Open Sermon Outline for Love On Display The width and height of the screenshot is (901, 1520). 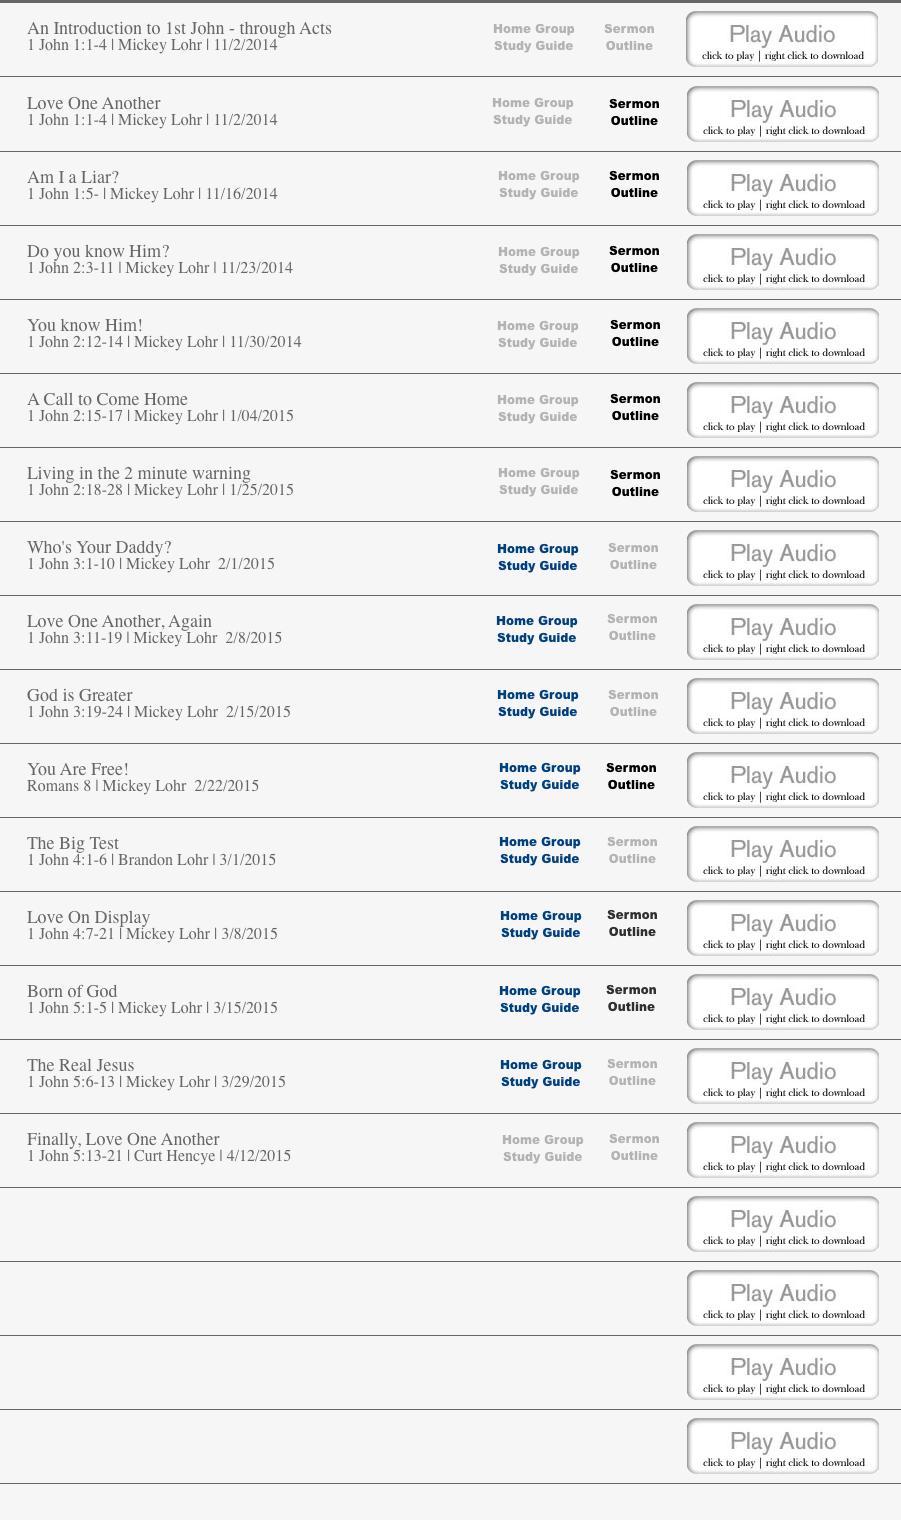(631, 923)
